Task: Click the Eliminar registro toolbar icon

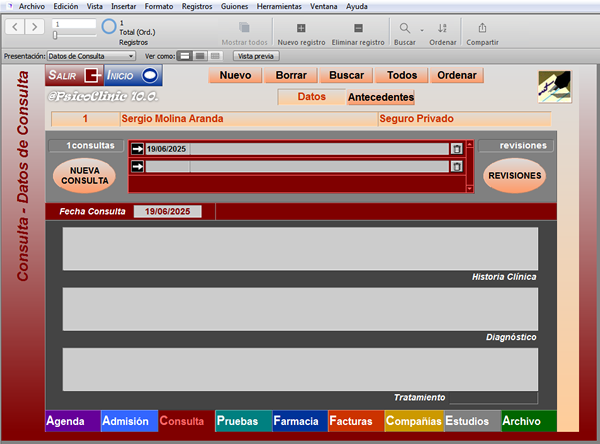Action: click(x=358, y=28)
